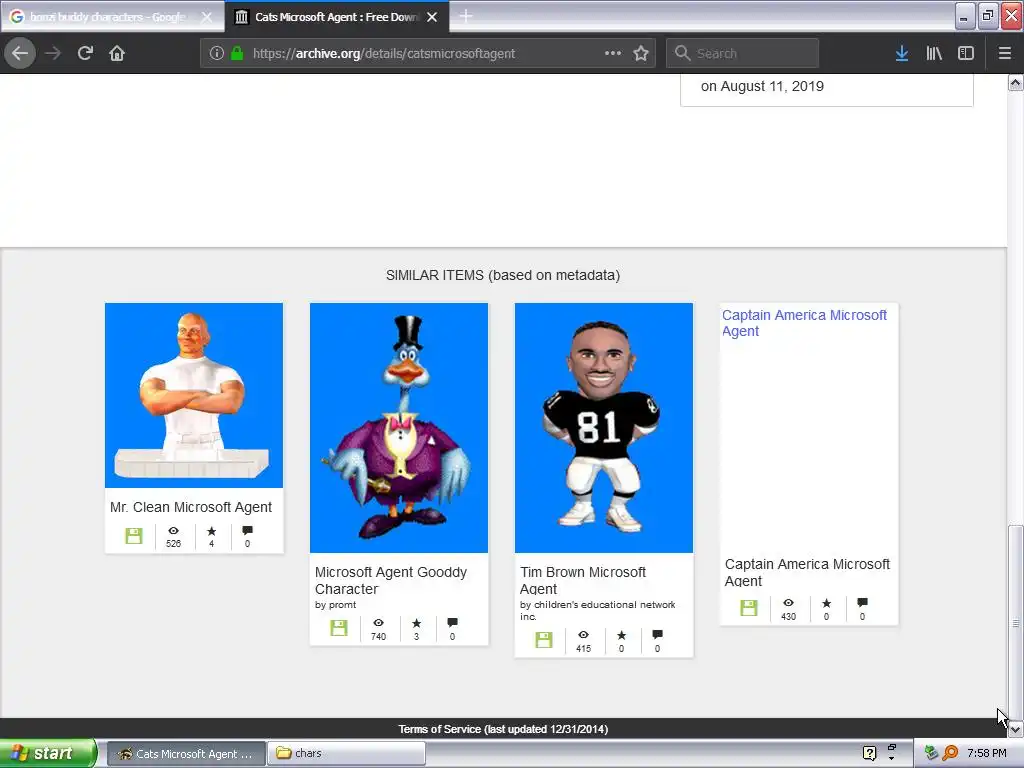Activate Cats Microsoft Agent taskbar button

186,754
